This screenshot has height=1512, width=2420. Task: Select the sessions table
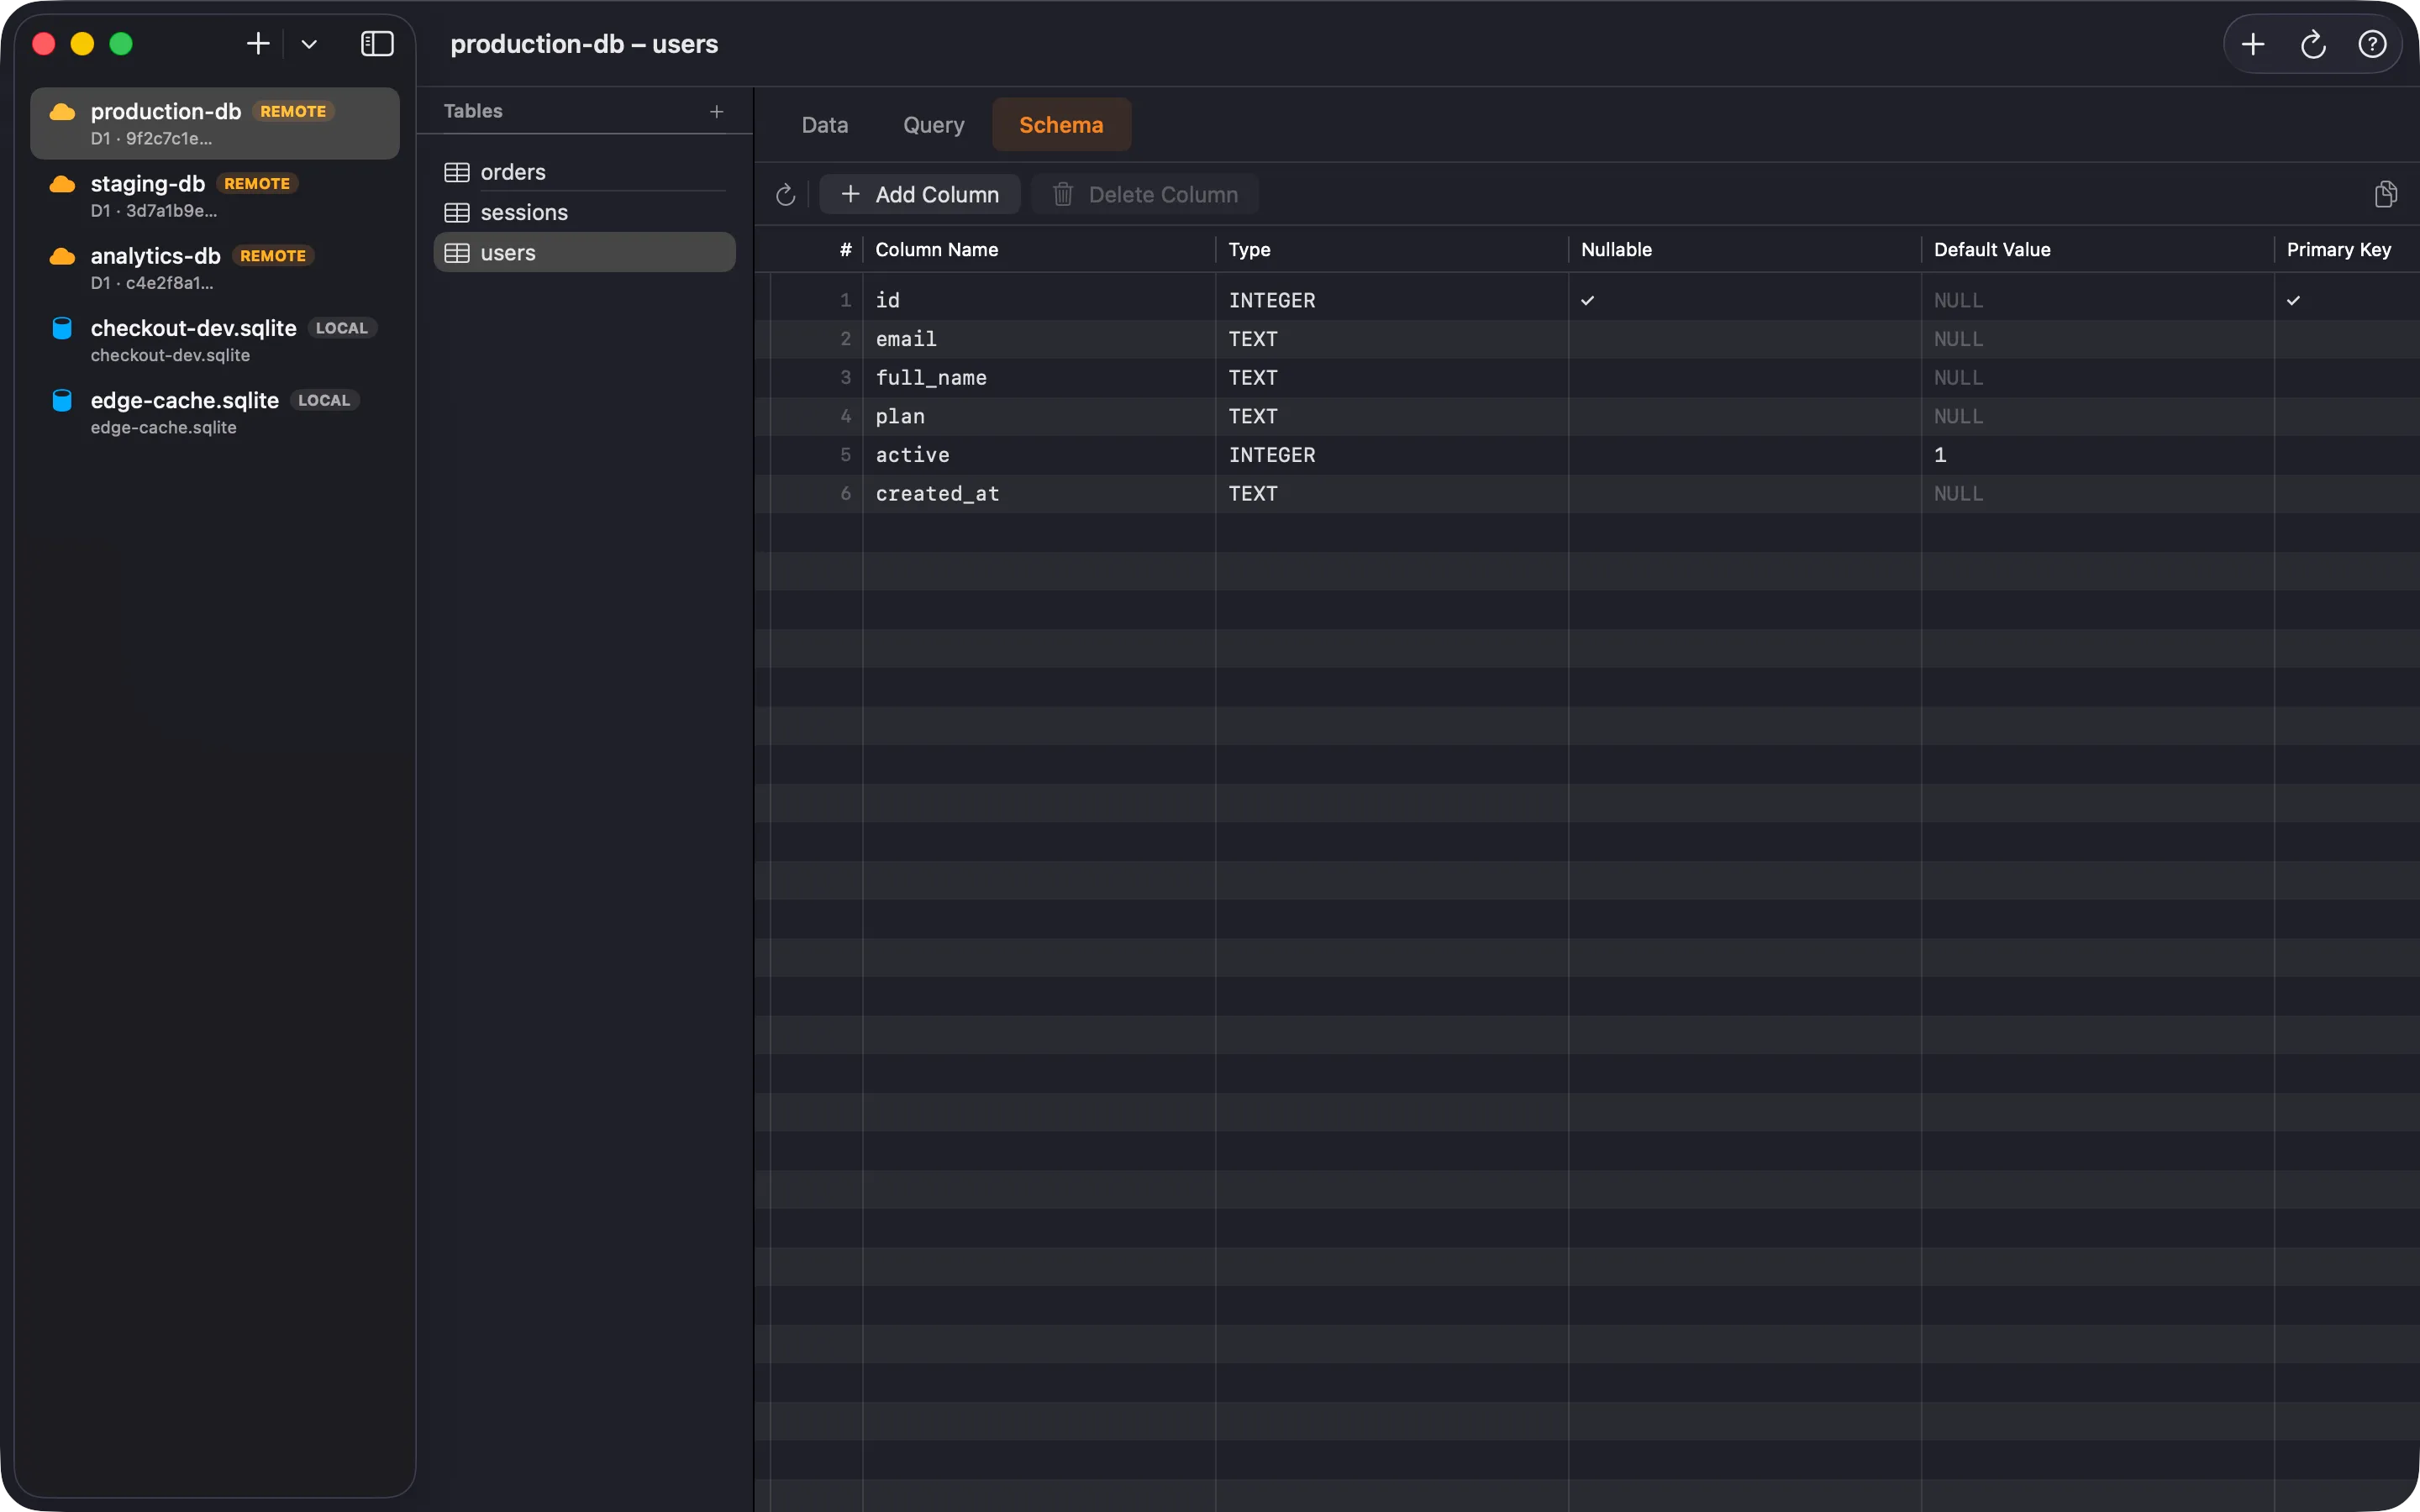click(585, 212)
